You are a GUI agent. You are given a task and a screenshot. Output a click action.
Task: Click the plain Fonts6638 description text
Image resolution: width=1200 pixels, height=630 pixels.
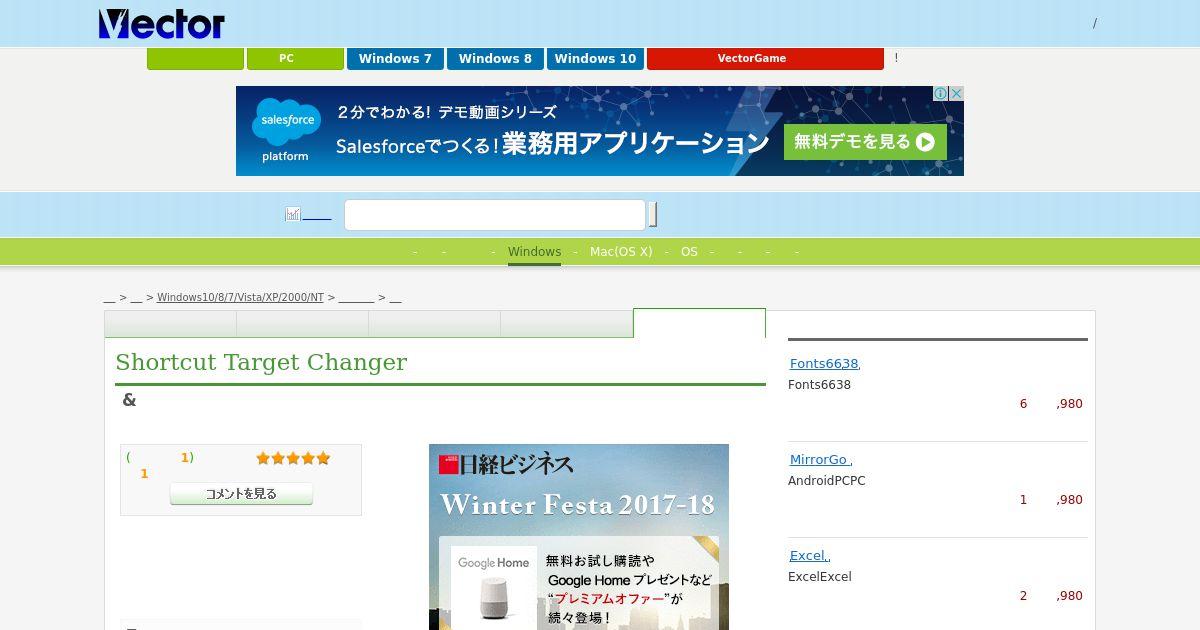[819, 385]
